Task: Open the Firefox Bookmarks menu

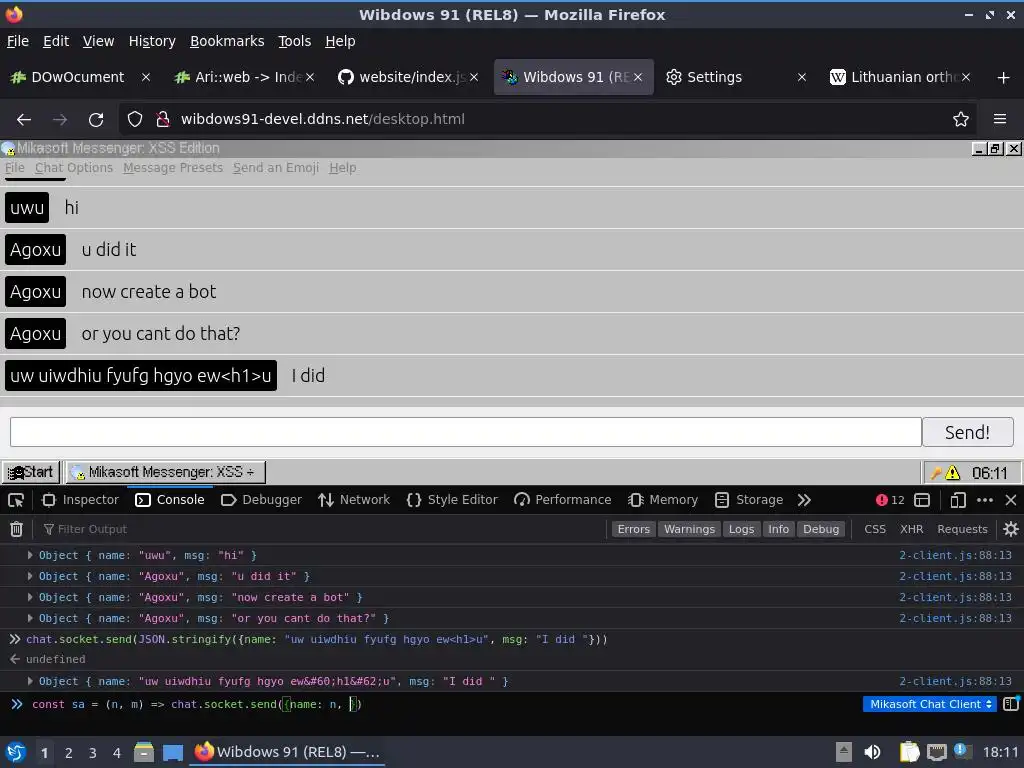Action: [227, 41]
